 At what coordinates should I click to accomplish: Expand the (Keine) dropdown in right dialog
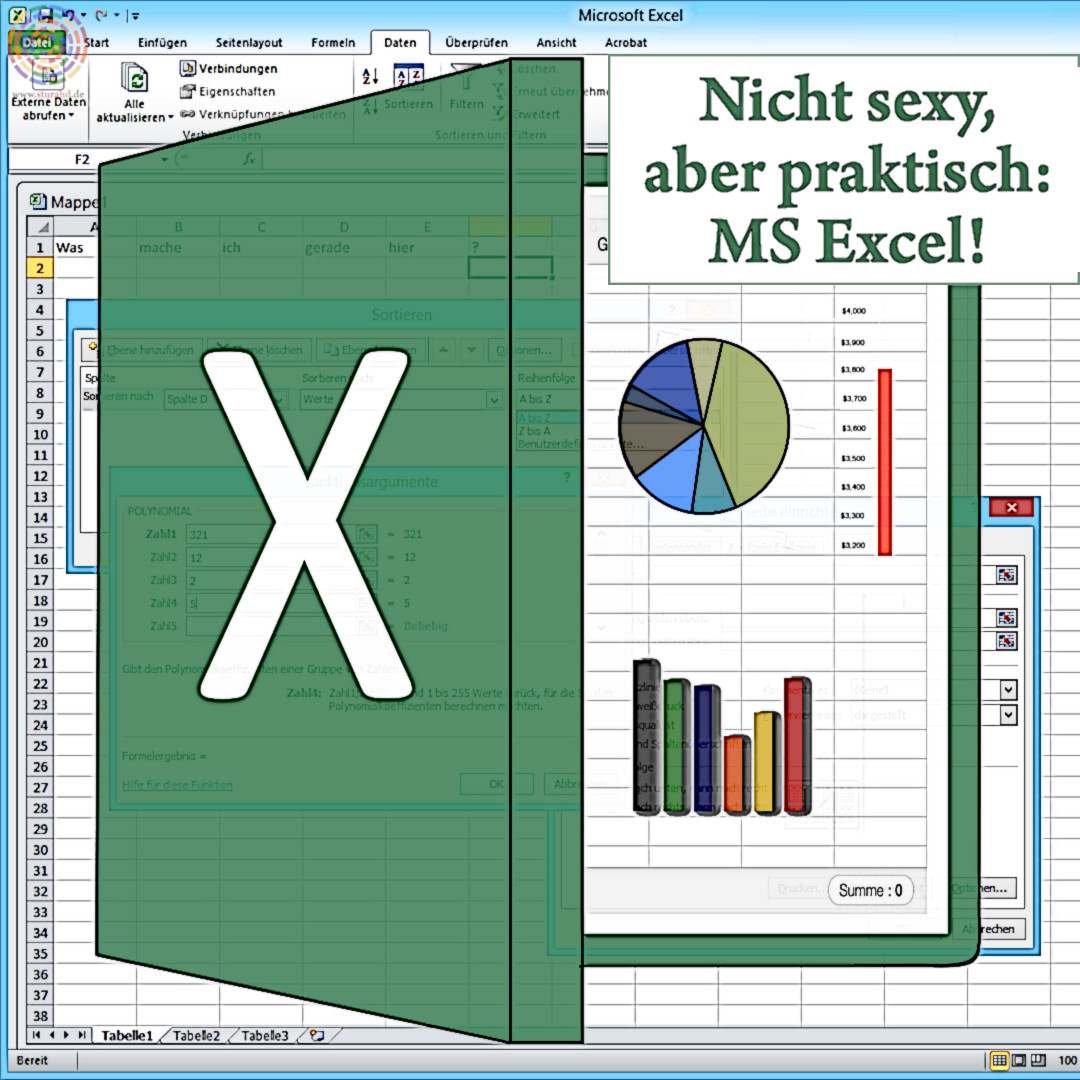tap(1008, 689)
